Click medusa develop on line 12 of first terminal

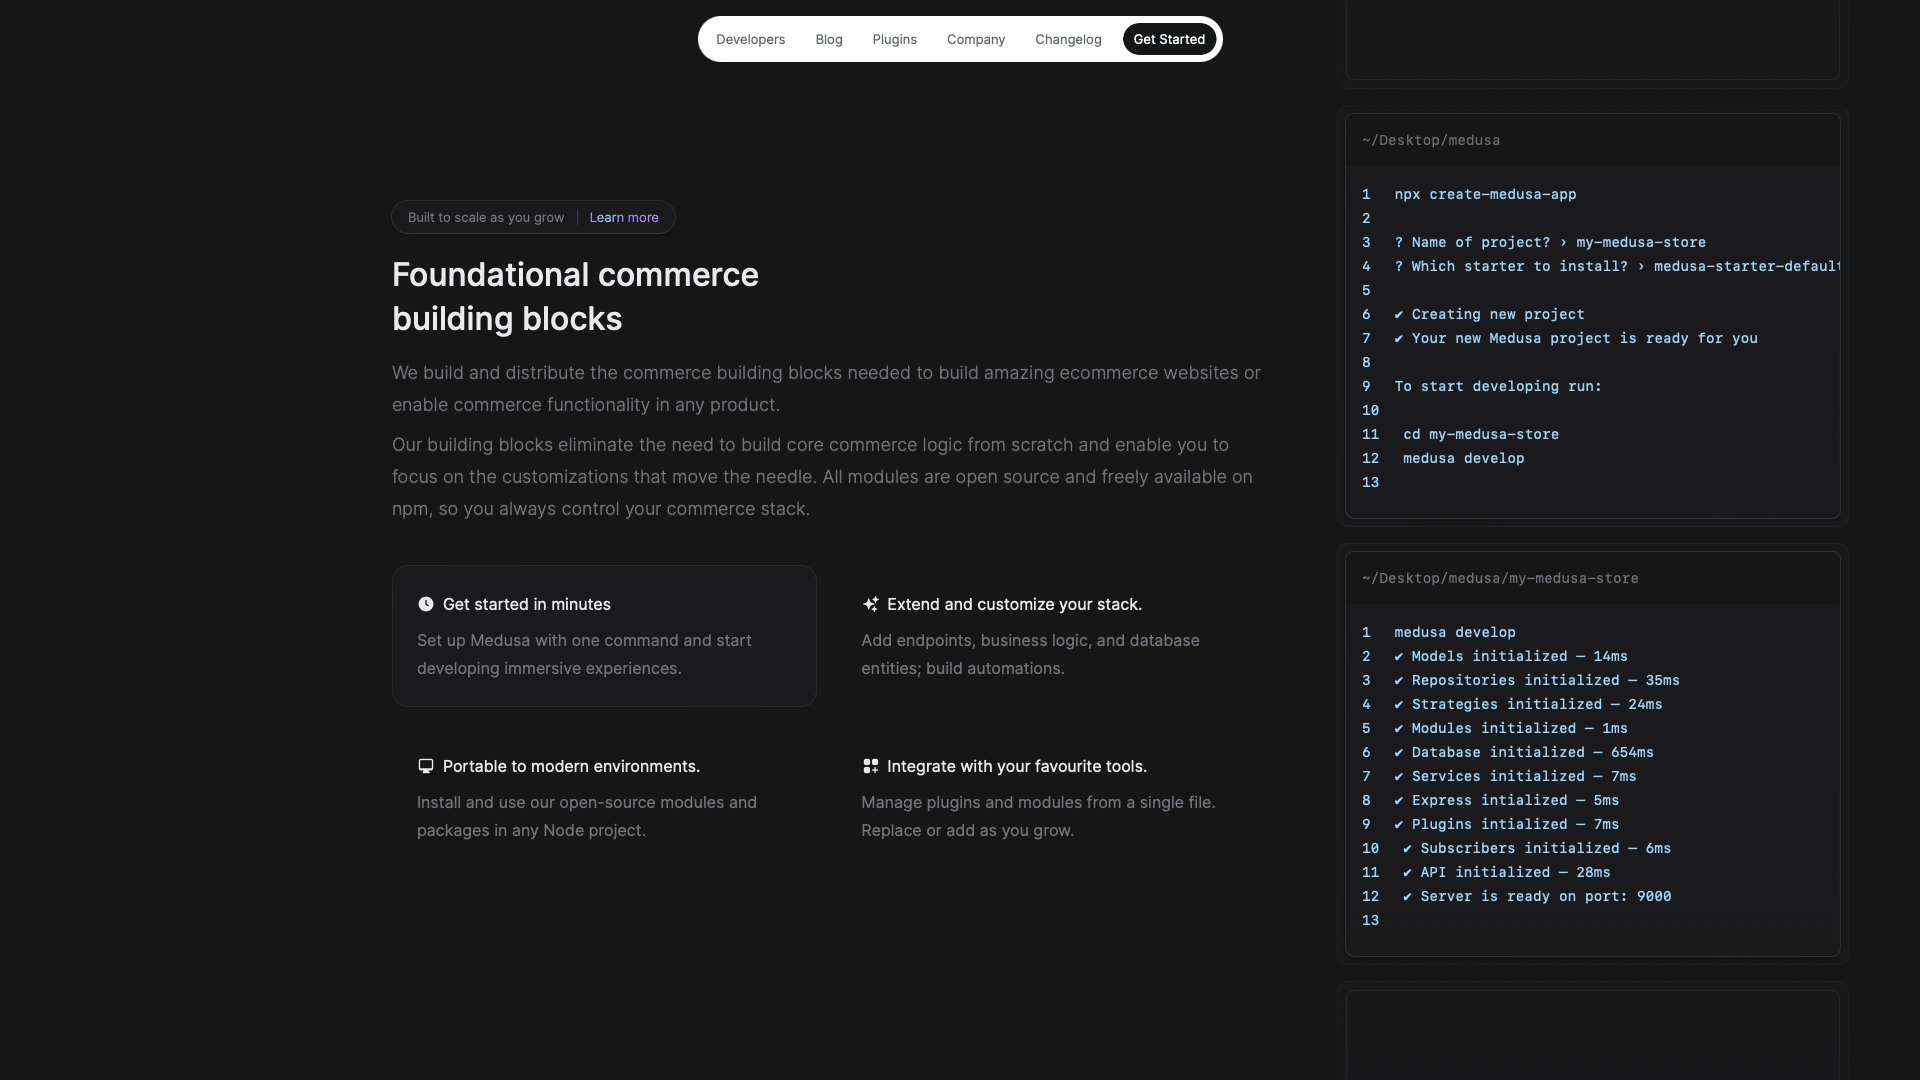(x=1463, y=458)
